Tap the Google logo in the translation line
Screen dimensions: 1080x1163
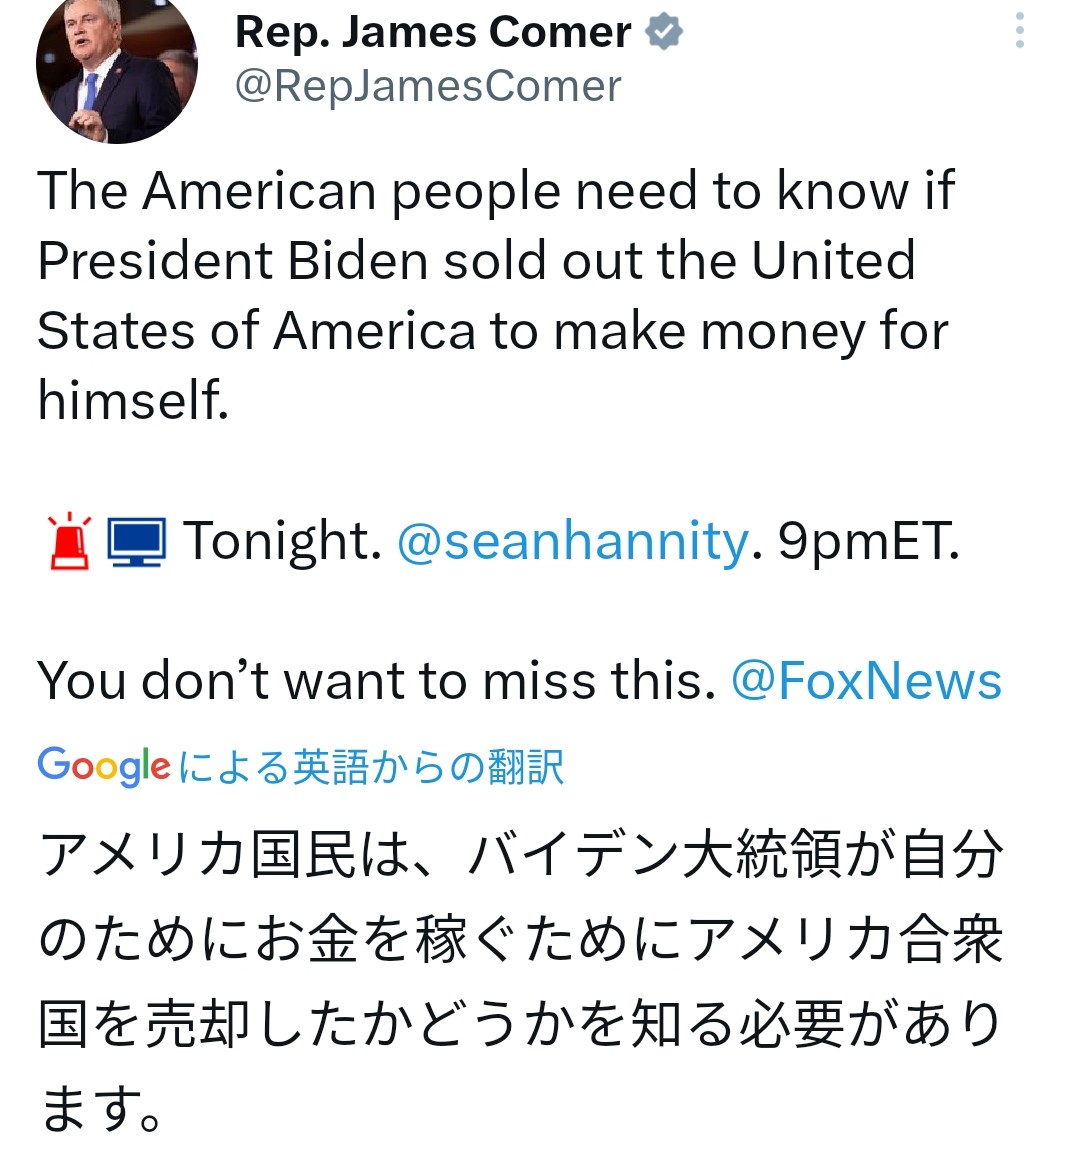tap(104, 766)
